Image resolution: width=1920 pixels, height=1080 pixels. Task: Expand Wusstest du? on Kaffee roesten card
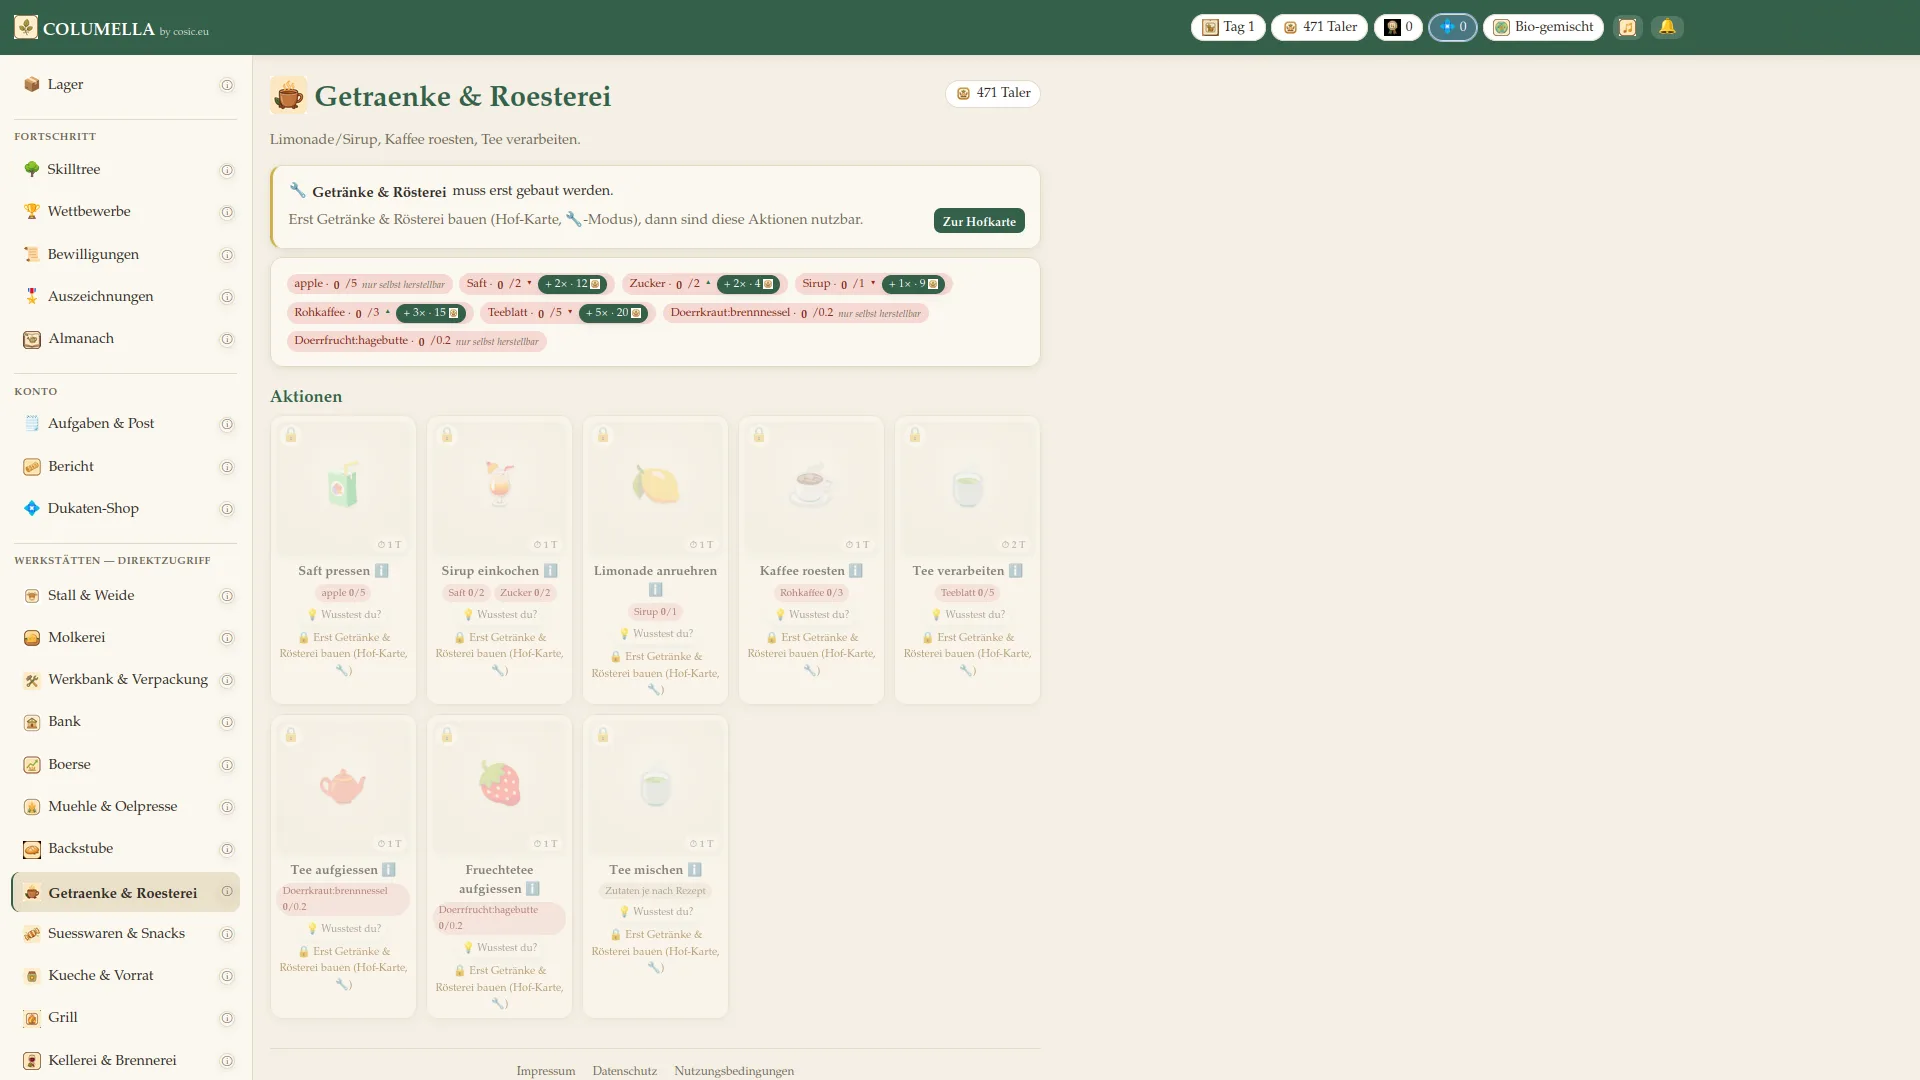pos(811,615)
